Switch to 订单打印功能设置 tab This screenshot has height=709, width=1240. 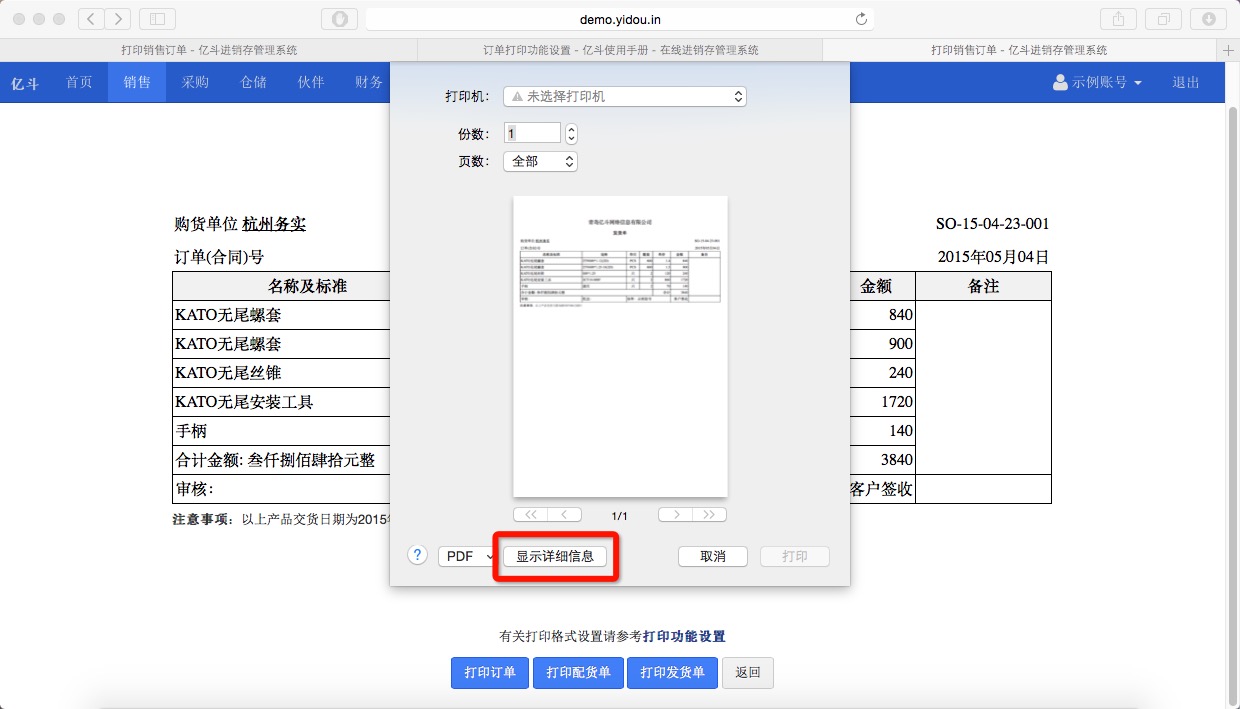(620, 50)
